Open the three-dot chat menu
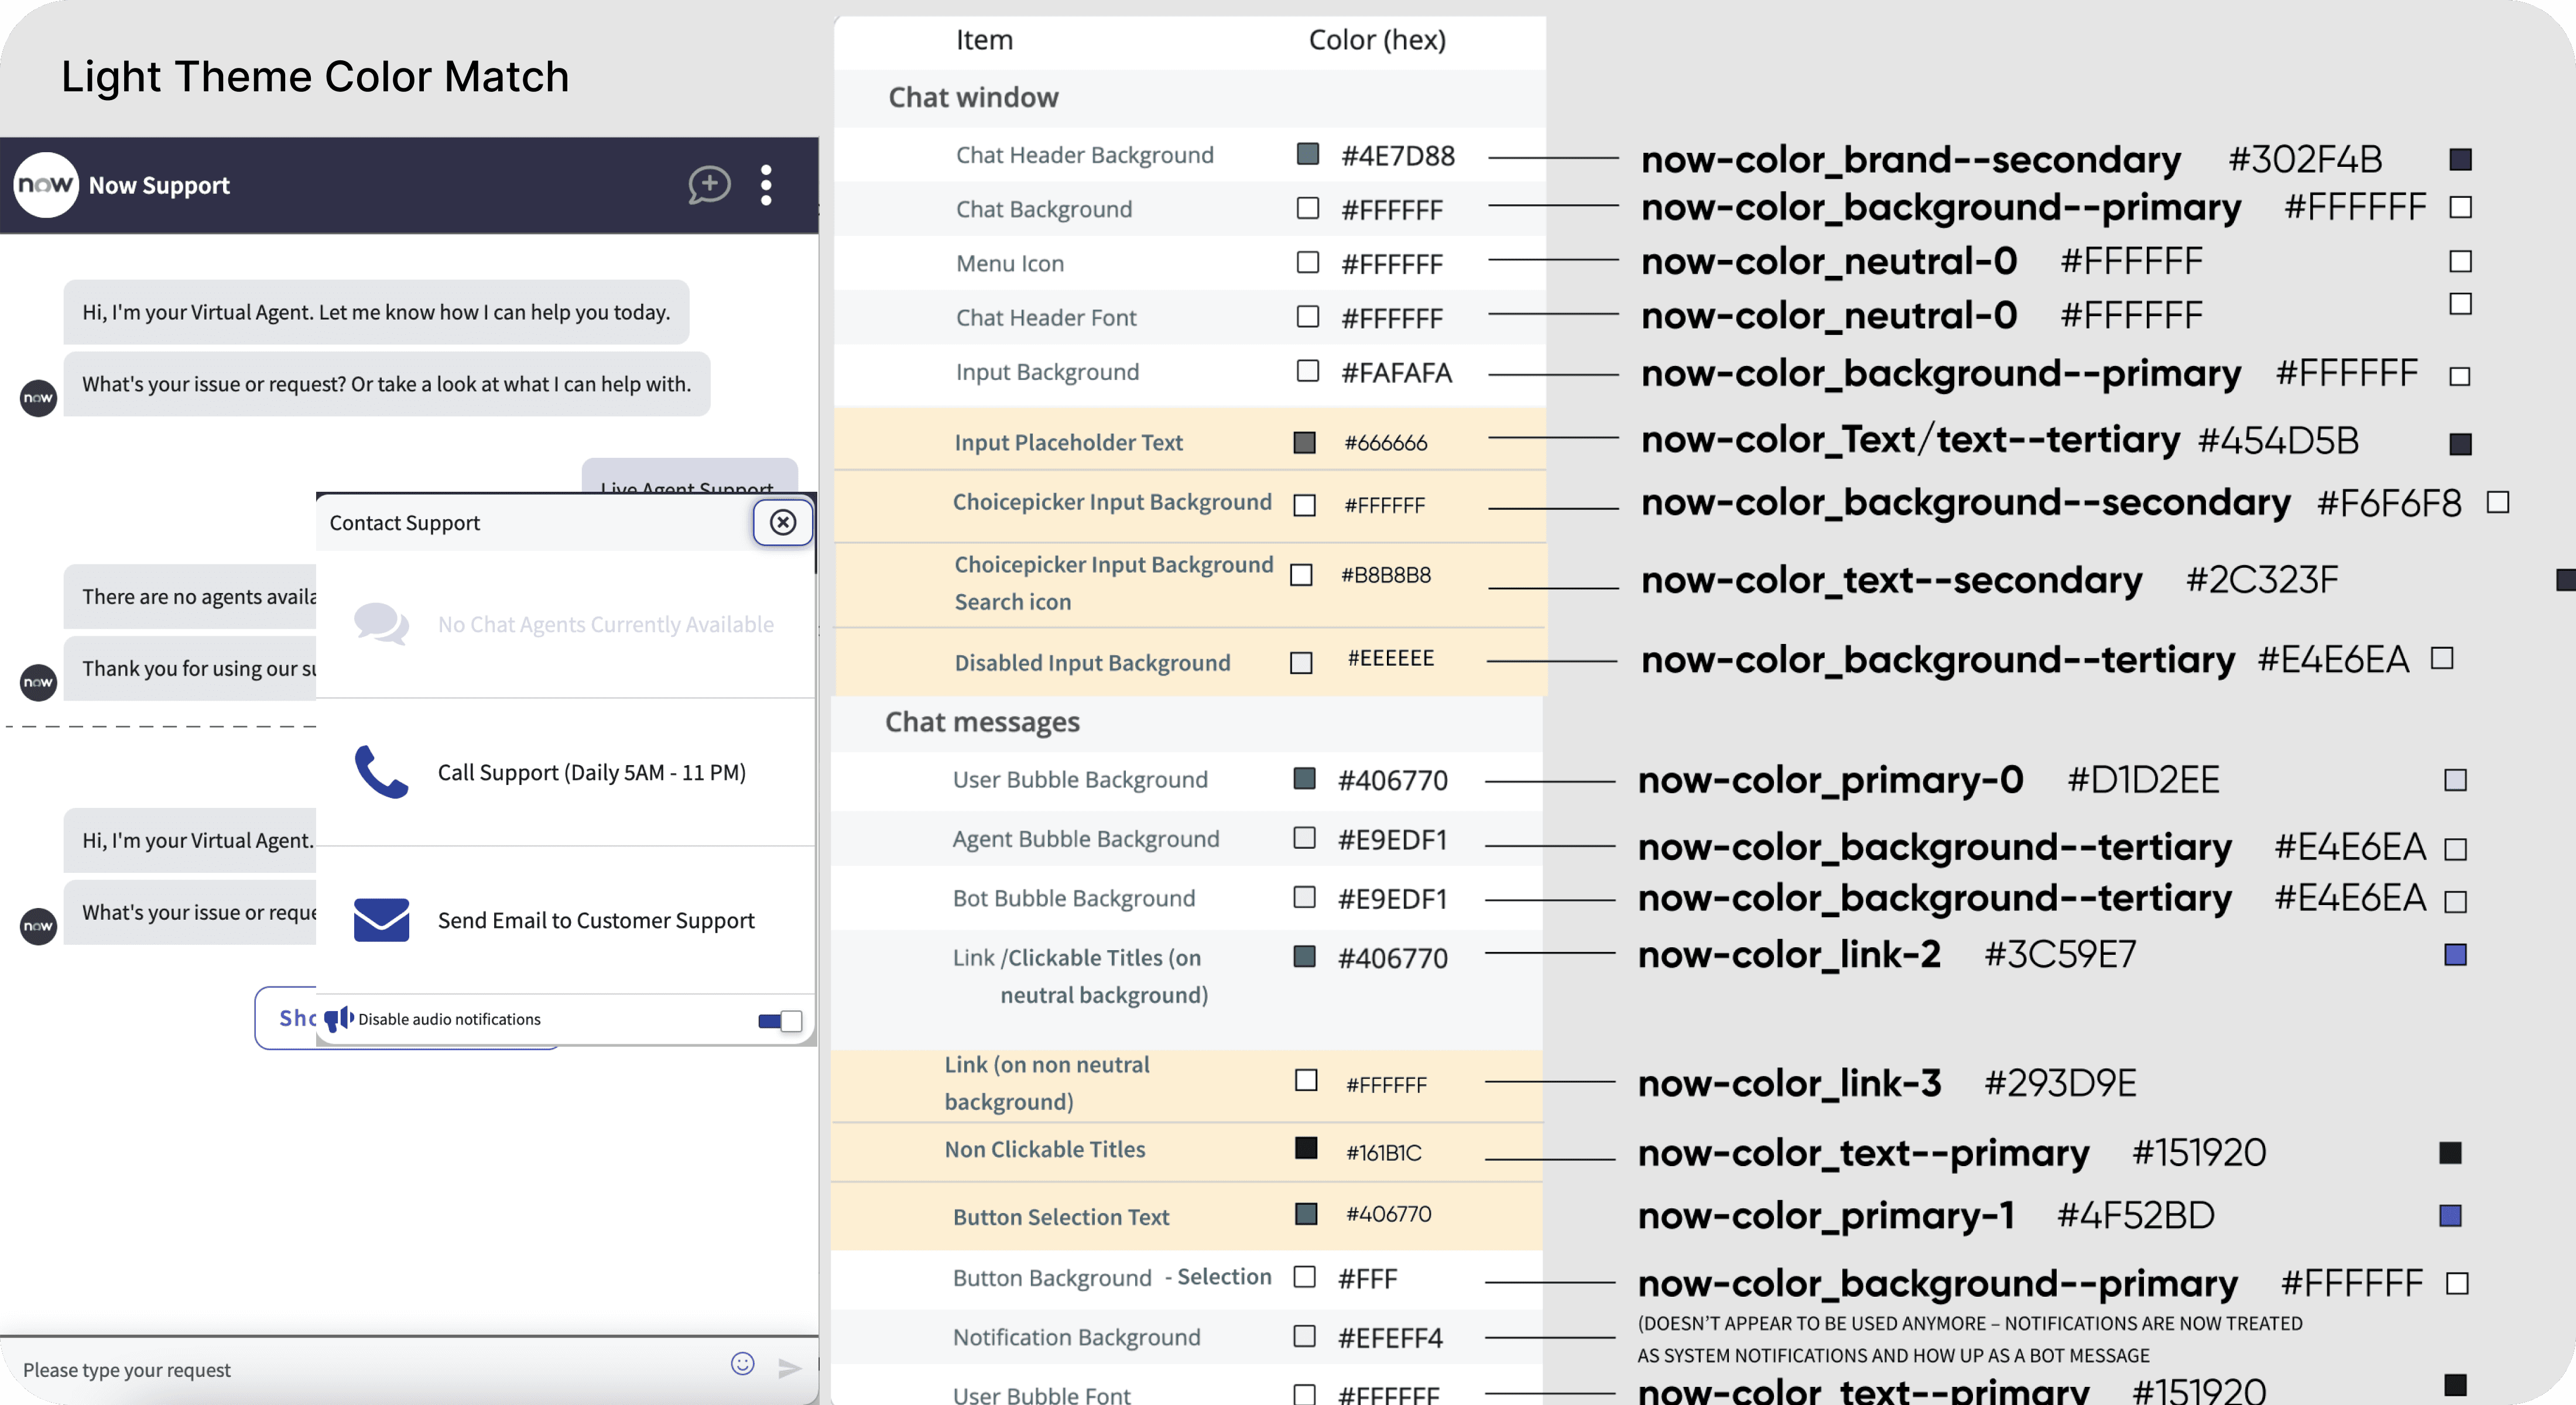Viewport: 2576px width, 1405px height. (x=766, y=185)
